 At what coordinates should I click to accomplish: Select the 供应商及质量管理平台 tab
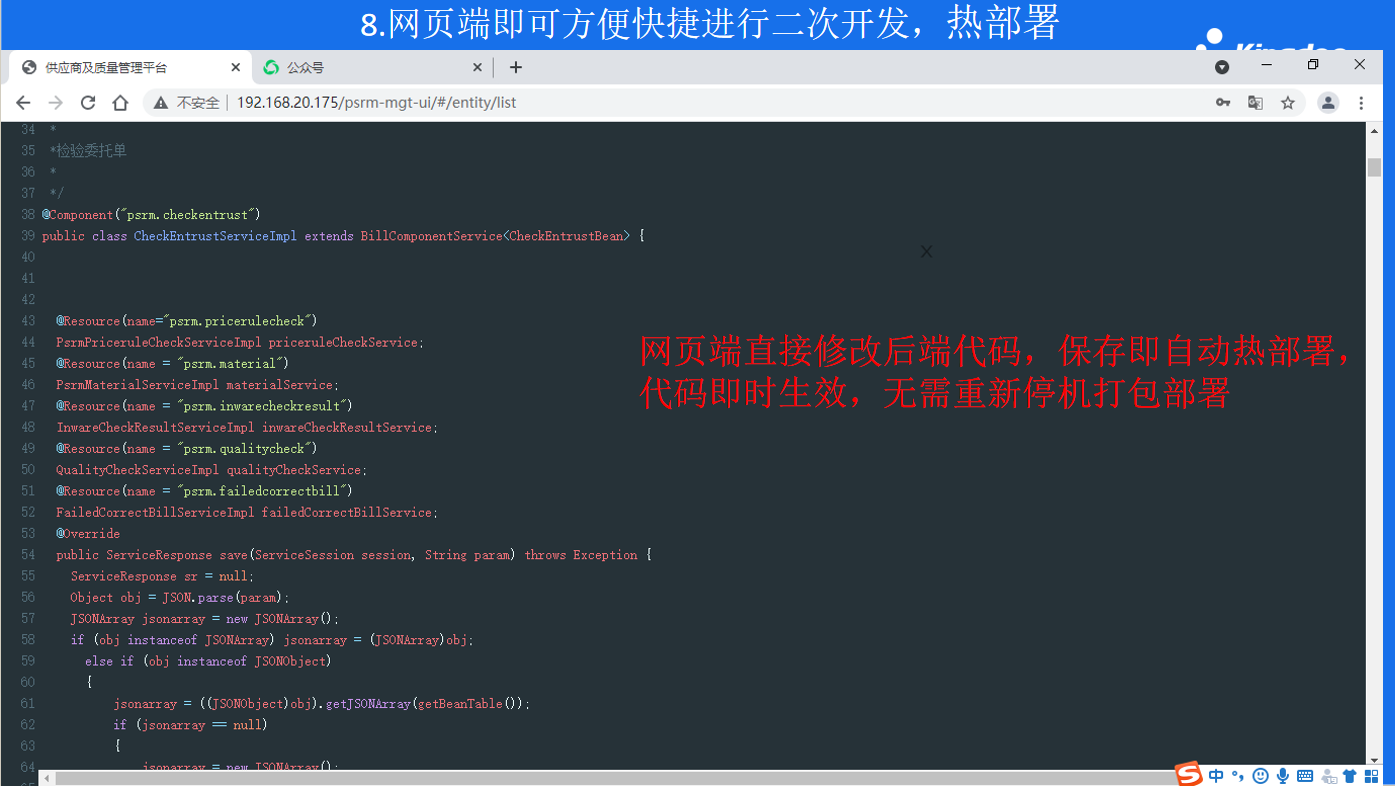tap(120, 68)
